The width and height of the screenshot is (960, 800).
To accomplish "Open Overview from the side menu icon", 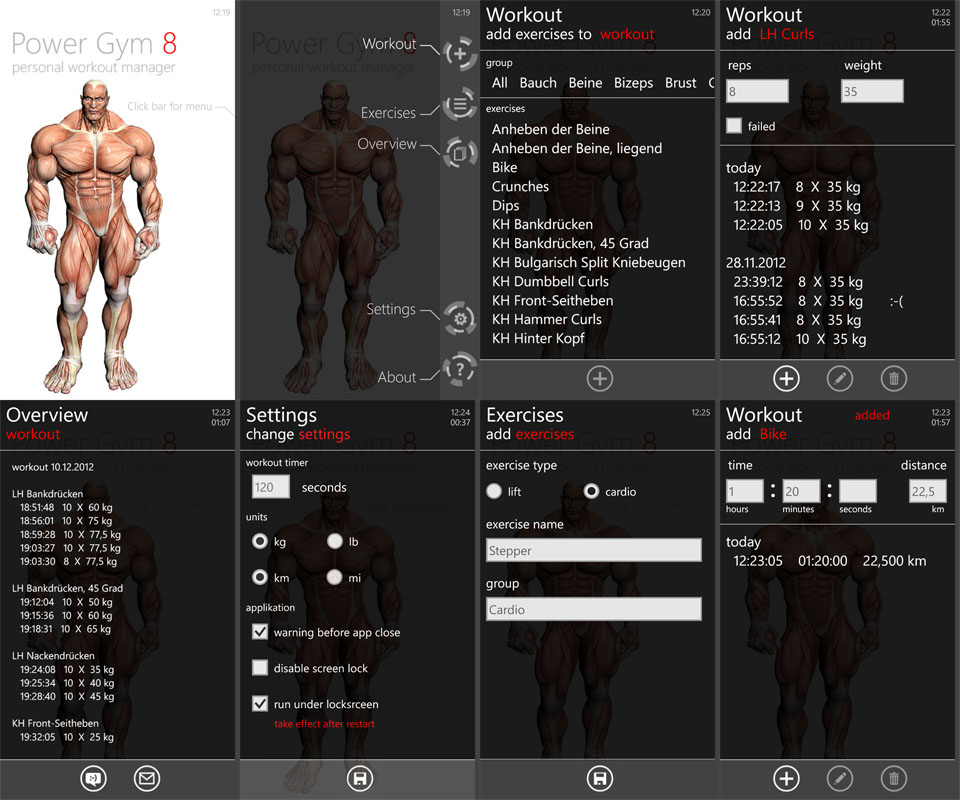I will (x=460, y=152).
